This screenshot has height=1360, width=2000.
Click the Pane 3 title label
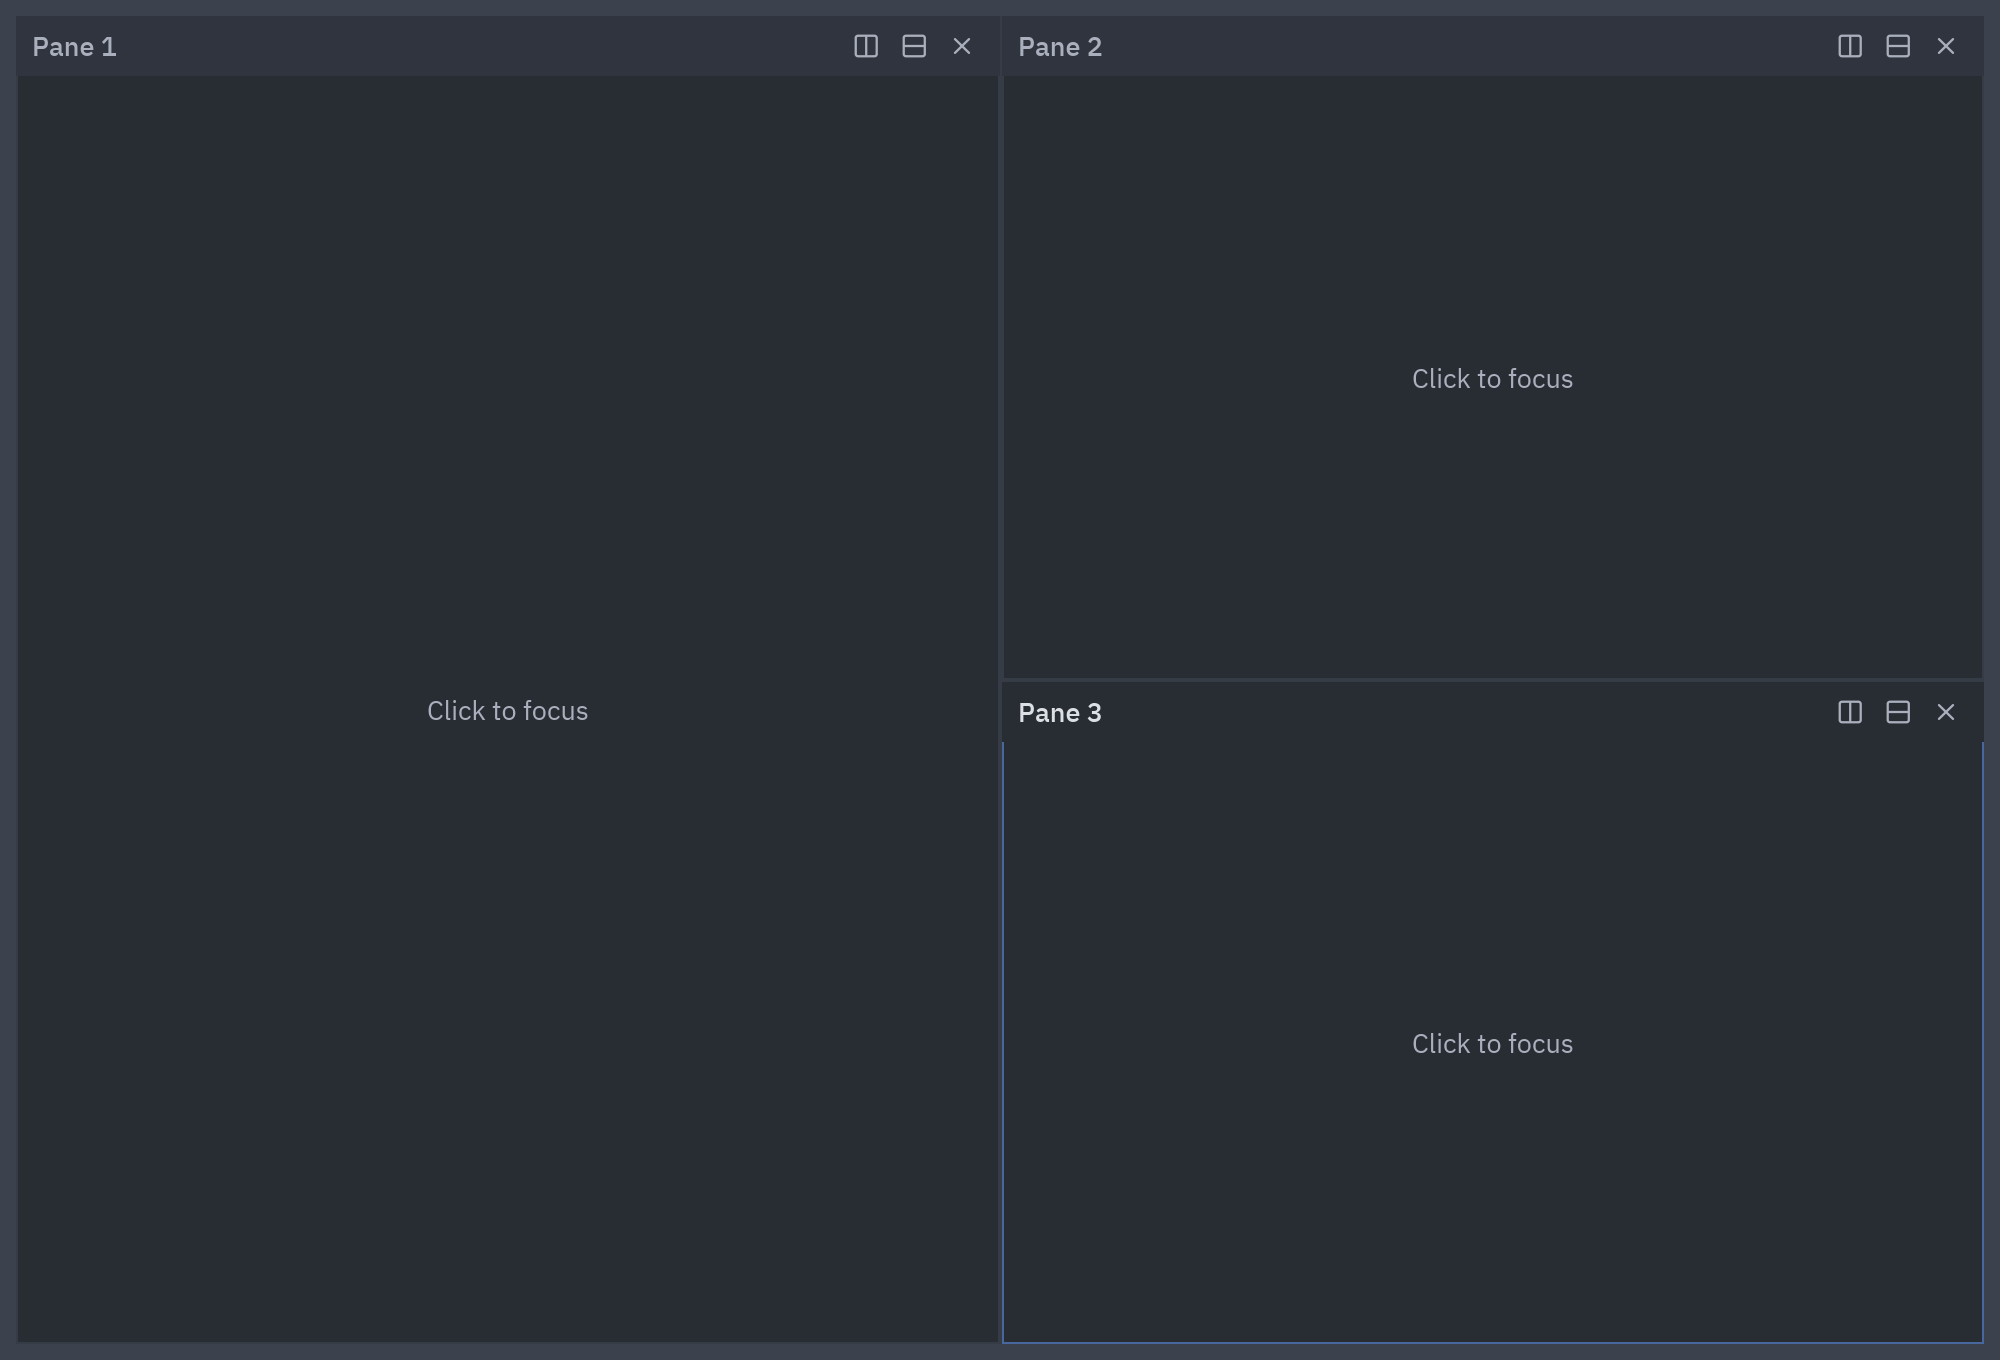(1060, 713)
